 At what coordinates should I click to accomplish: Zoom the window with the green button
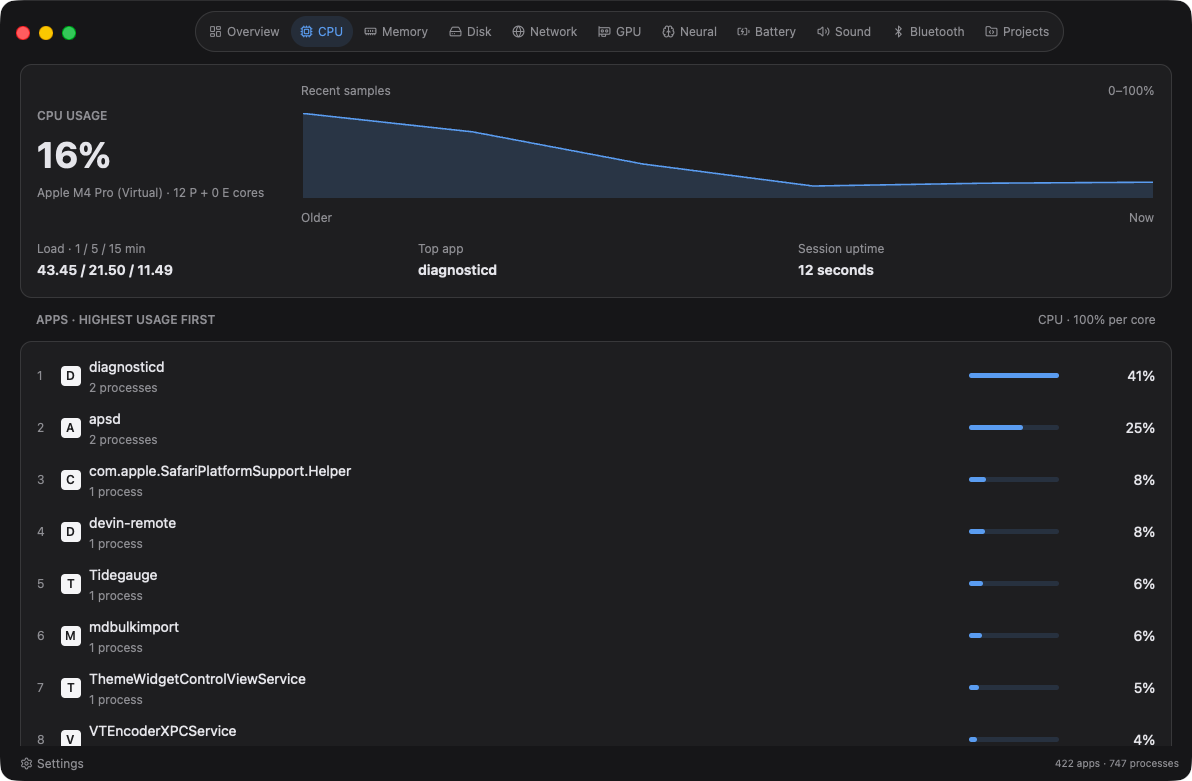point(68,33)
